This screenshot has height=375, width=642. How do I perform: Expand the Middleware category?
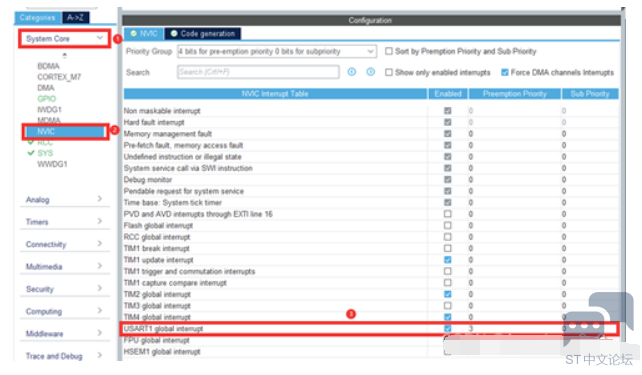[64, 334]
